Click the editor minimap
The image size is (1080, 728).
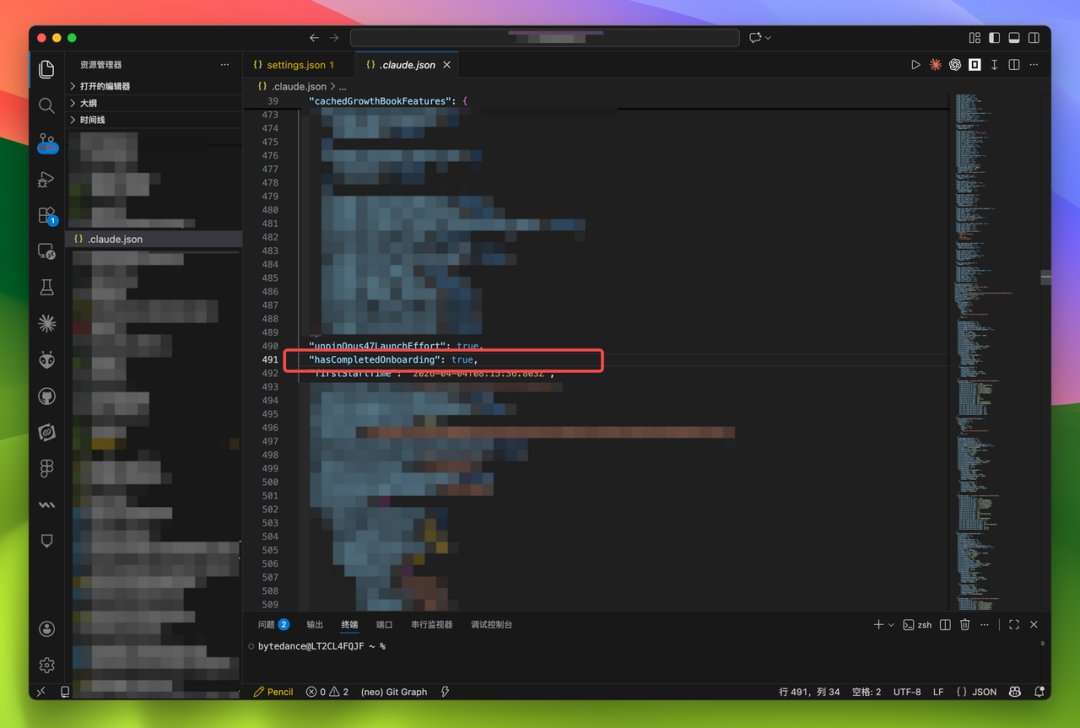pyautogui.click(x=995, y=351)
